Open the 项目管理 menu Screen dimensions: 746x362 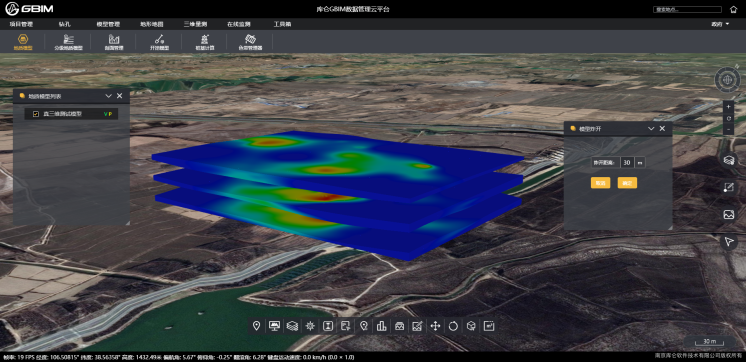21,24
